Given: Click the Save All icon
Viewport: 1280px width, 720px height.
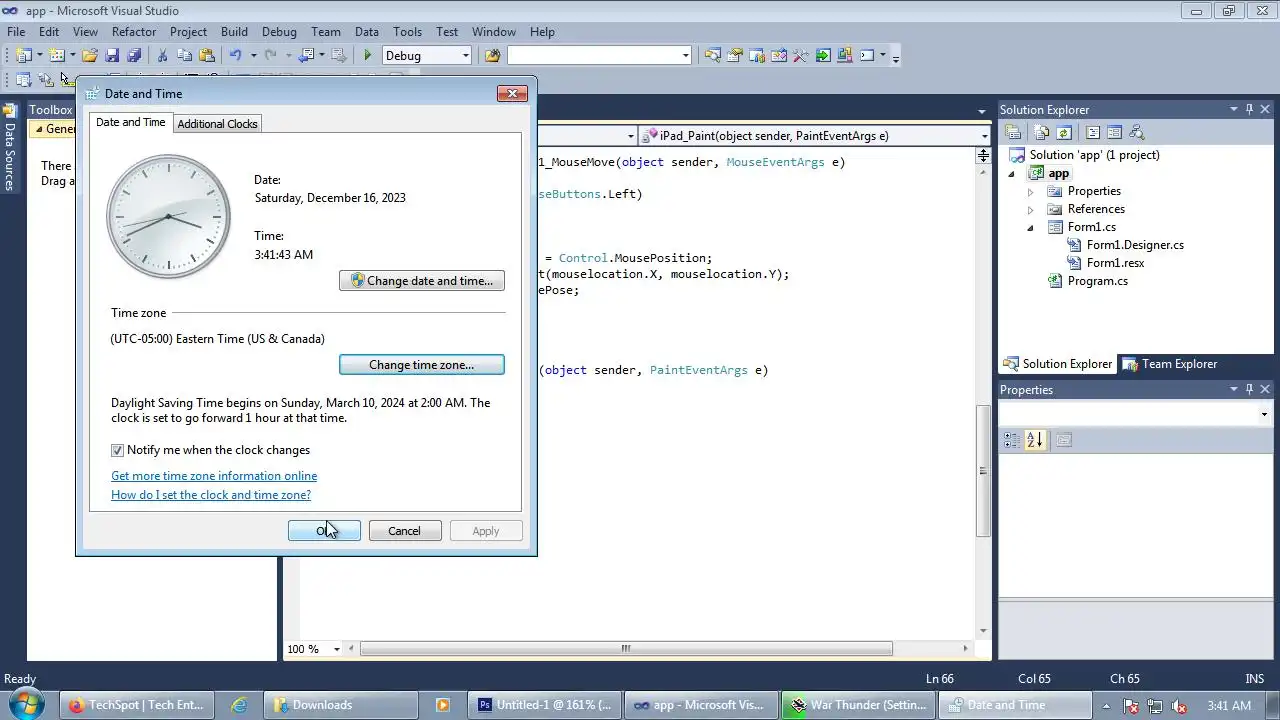Looking at the screenshot, I should point(134,56).
